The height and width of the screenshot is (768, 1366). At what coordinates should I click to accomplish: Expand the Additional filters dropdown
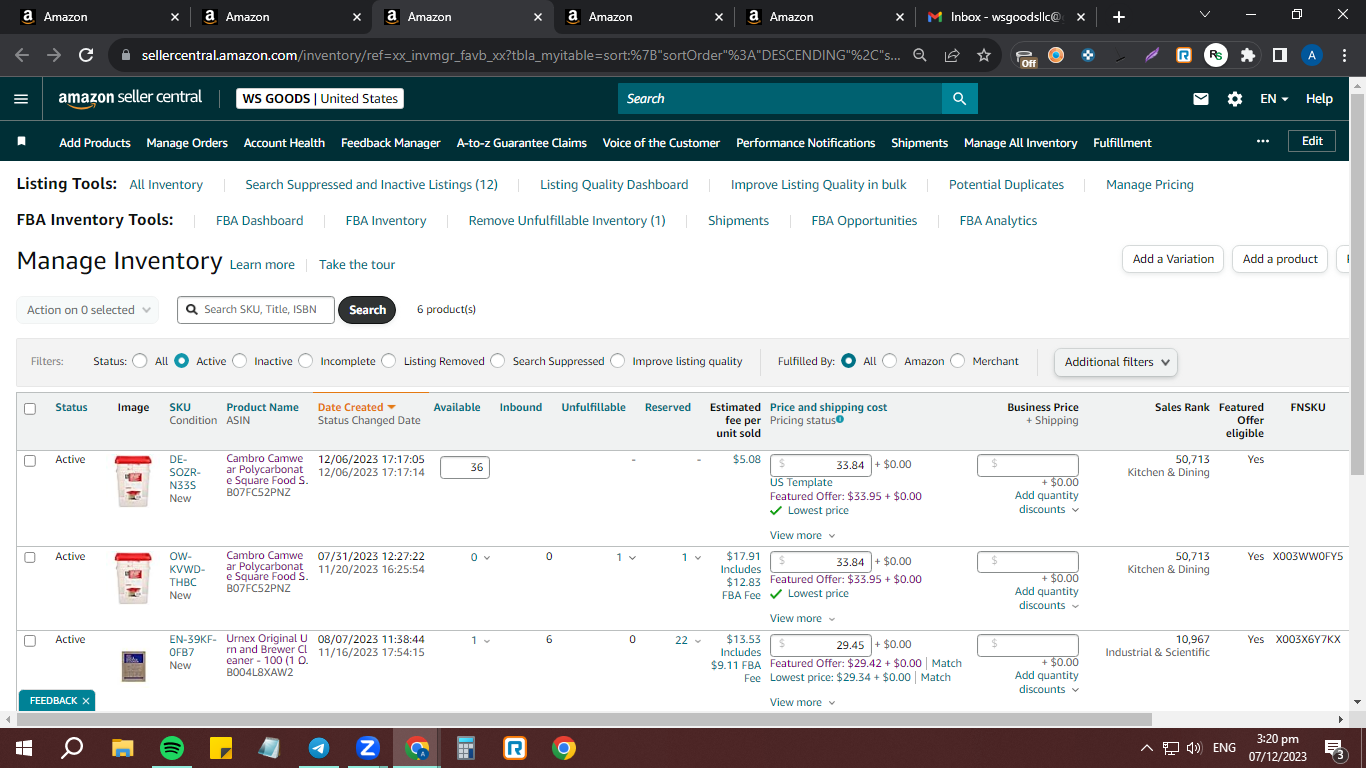click(x=1116, y=362)
